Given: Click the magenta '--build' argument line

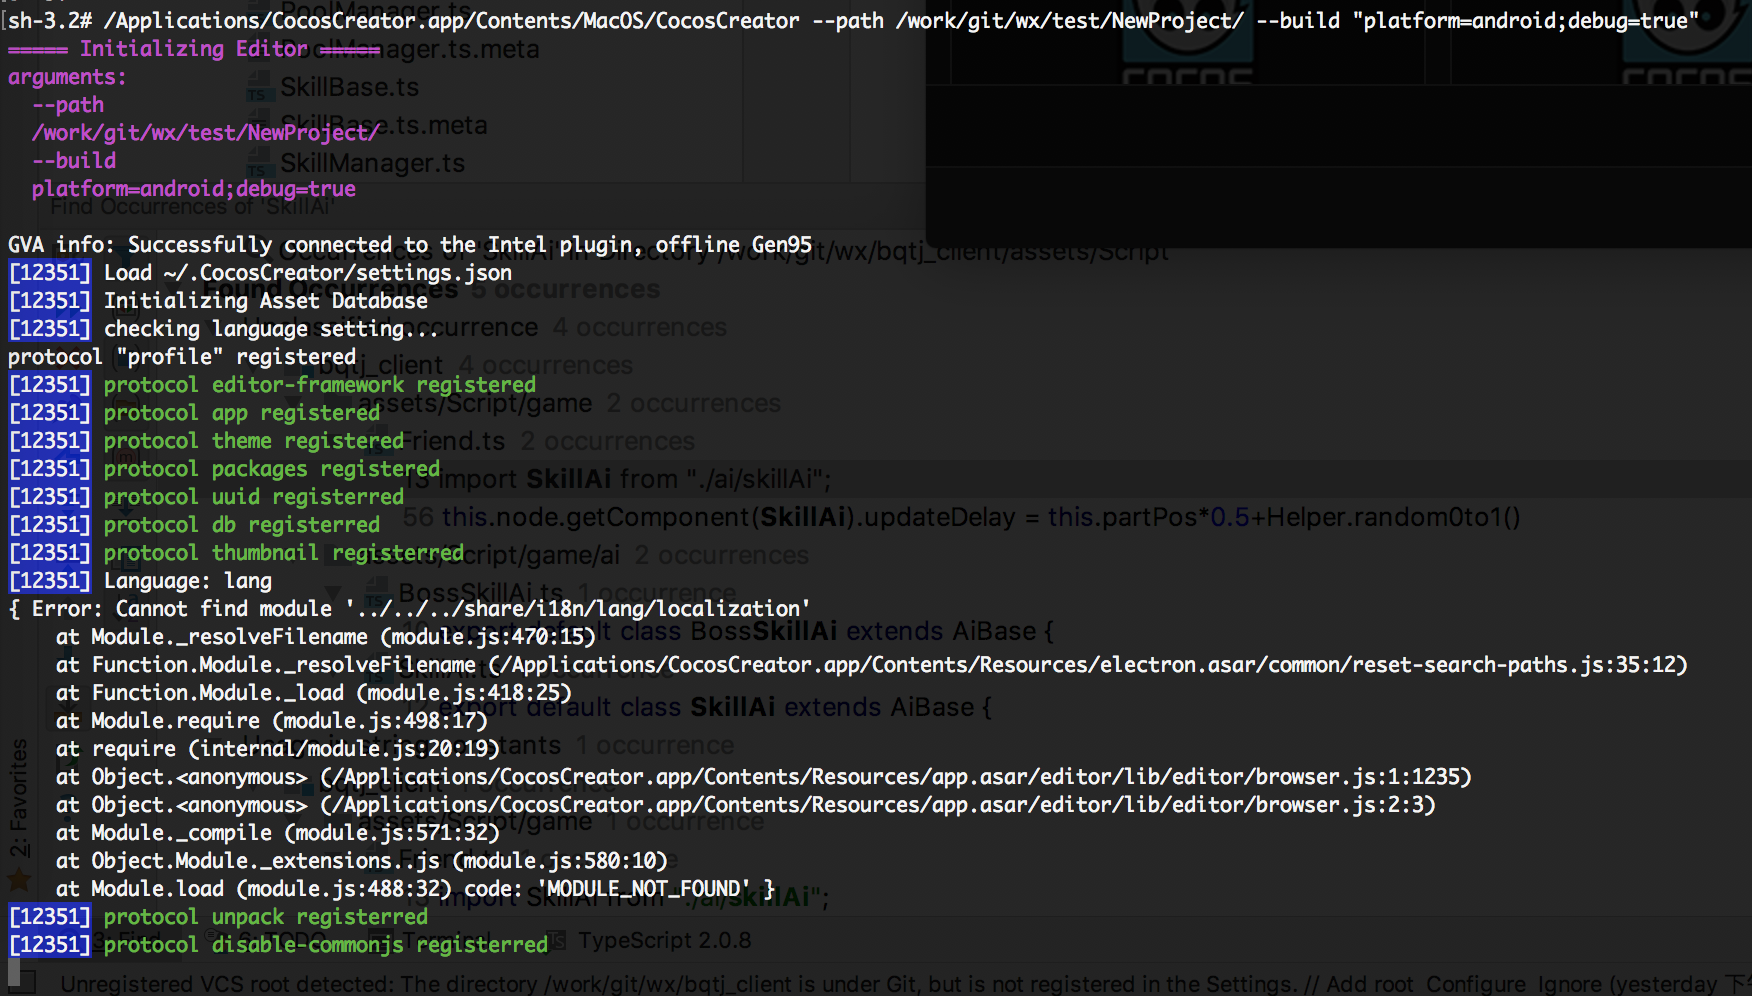Looking at the screenshot, I should pyautogui.click(x=74, y=161).
